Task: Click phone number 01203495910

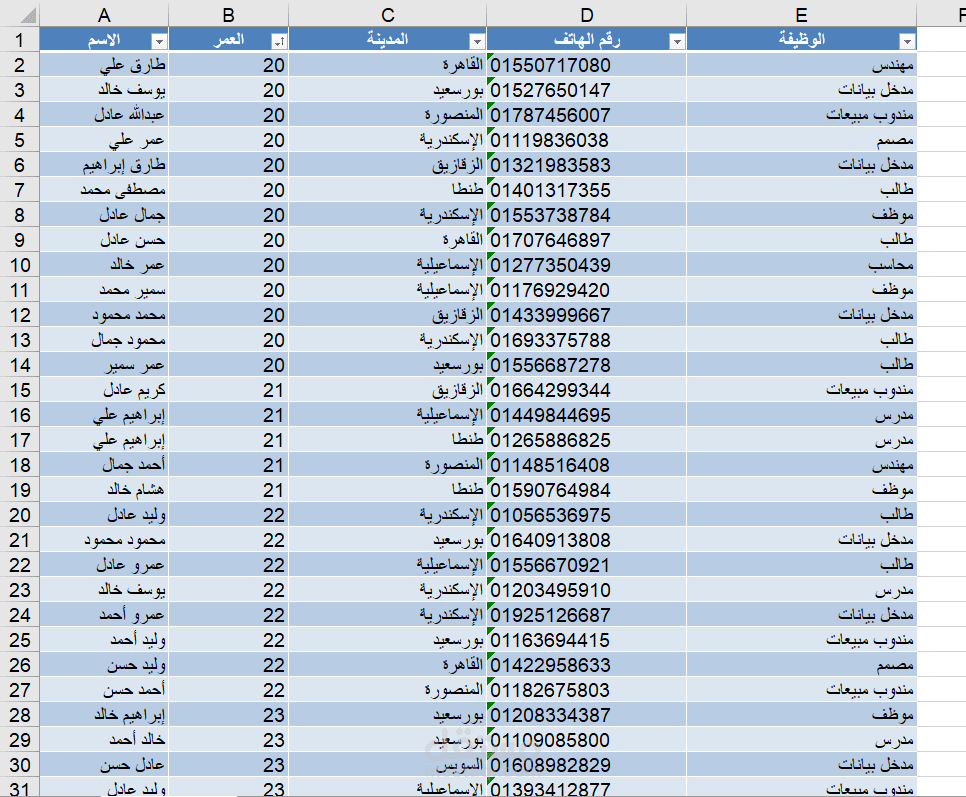Action: pos(586,590)
